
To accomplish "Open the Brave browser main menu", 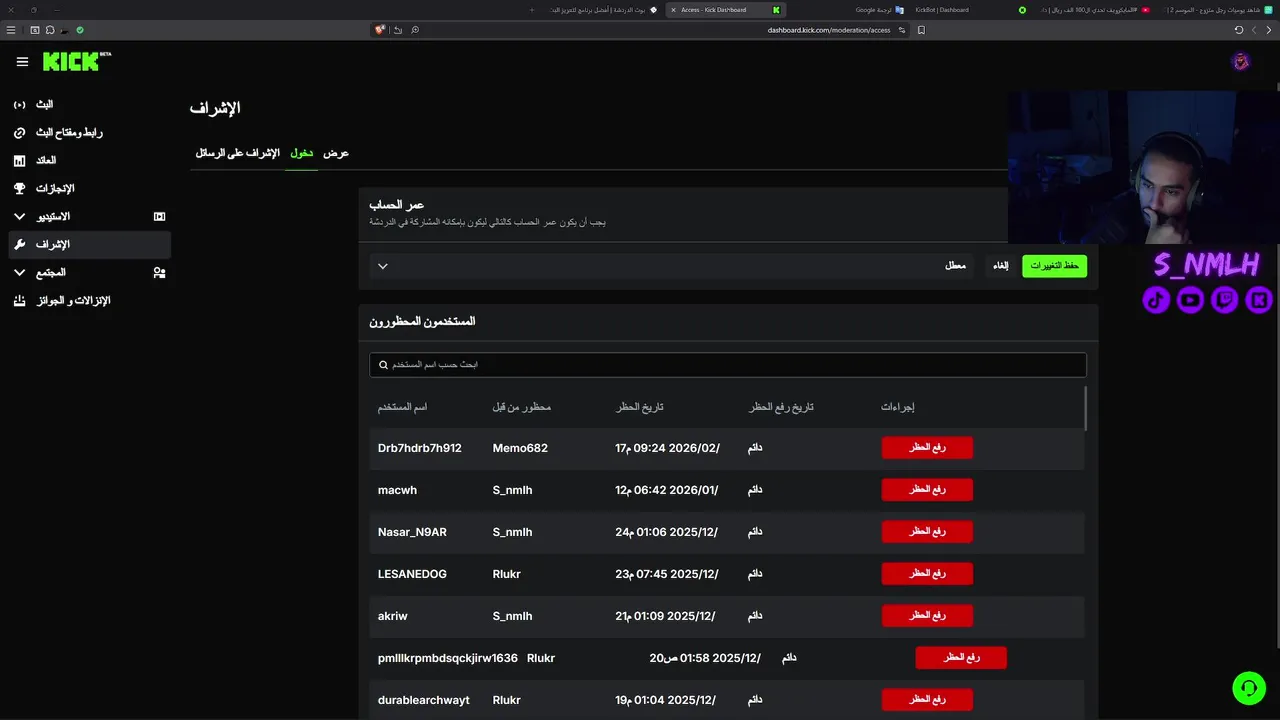I will point(11,30).
